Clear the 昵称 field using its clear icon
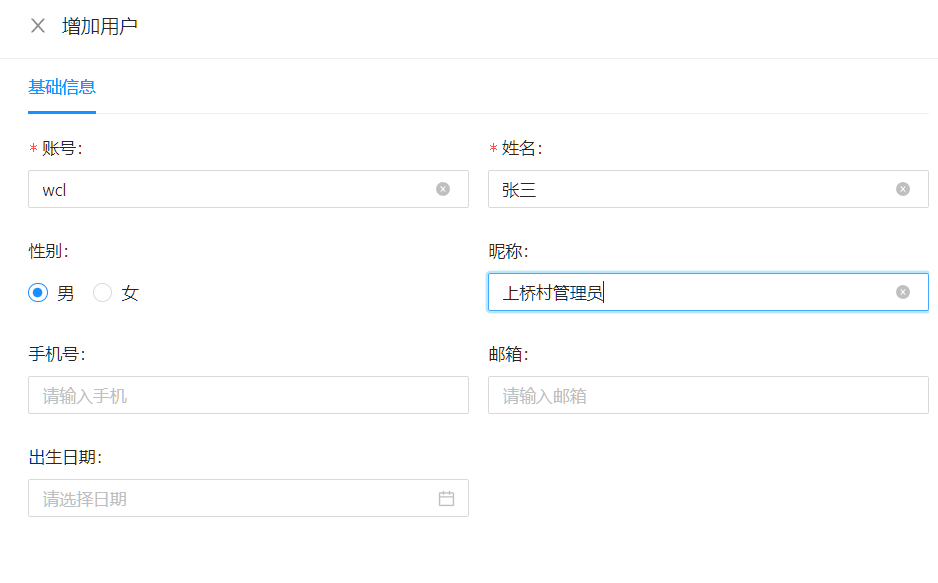 point(903,292)
